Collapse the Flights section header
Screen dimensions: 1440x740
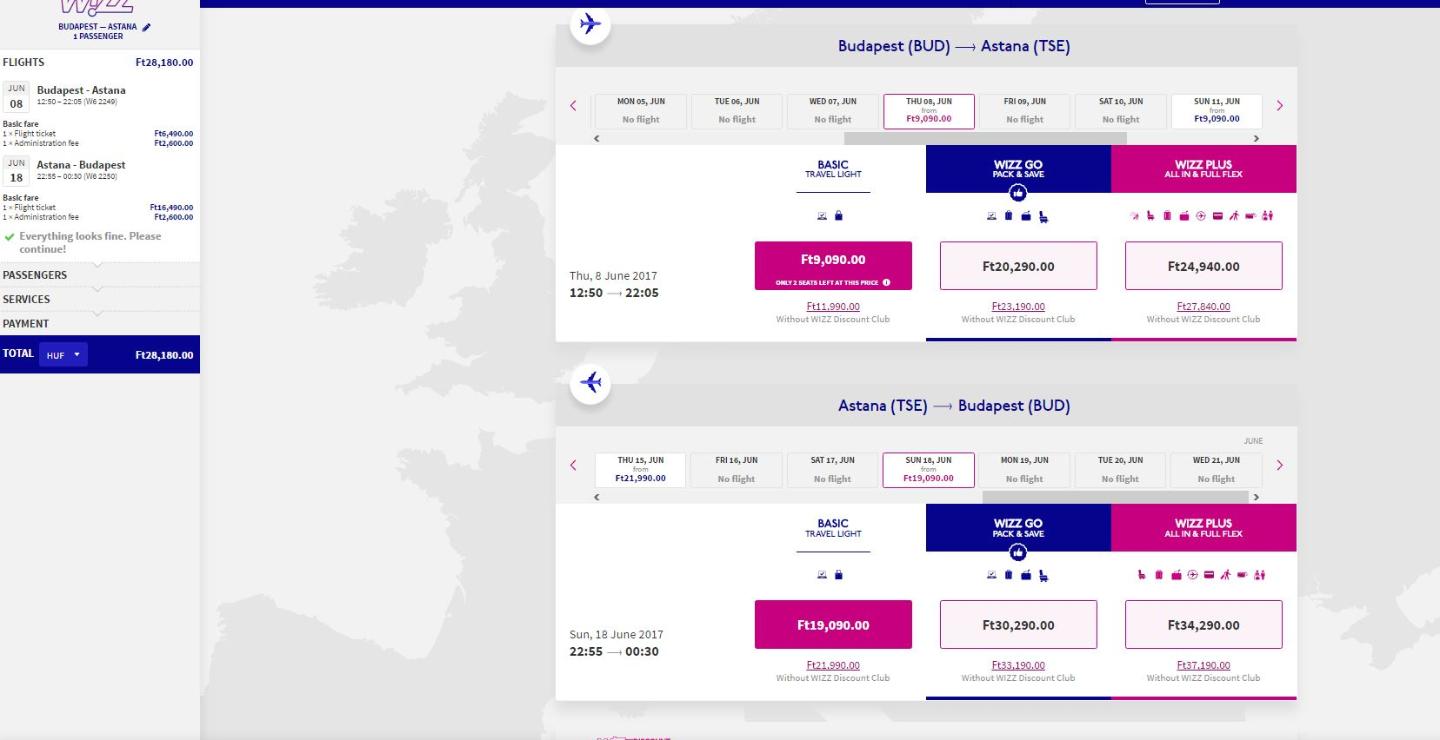(x=99, y=62)
